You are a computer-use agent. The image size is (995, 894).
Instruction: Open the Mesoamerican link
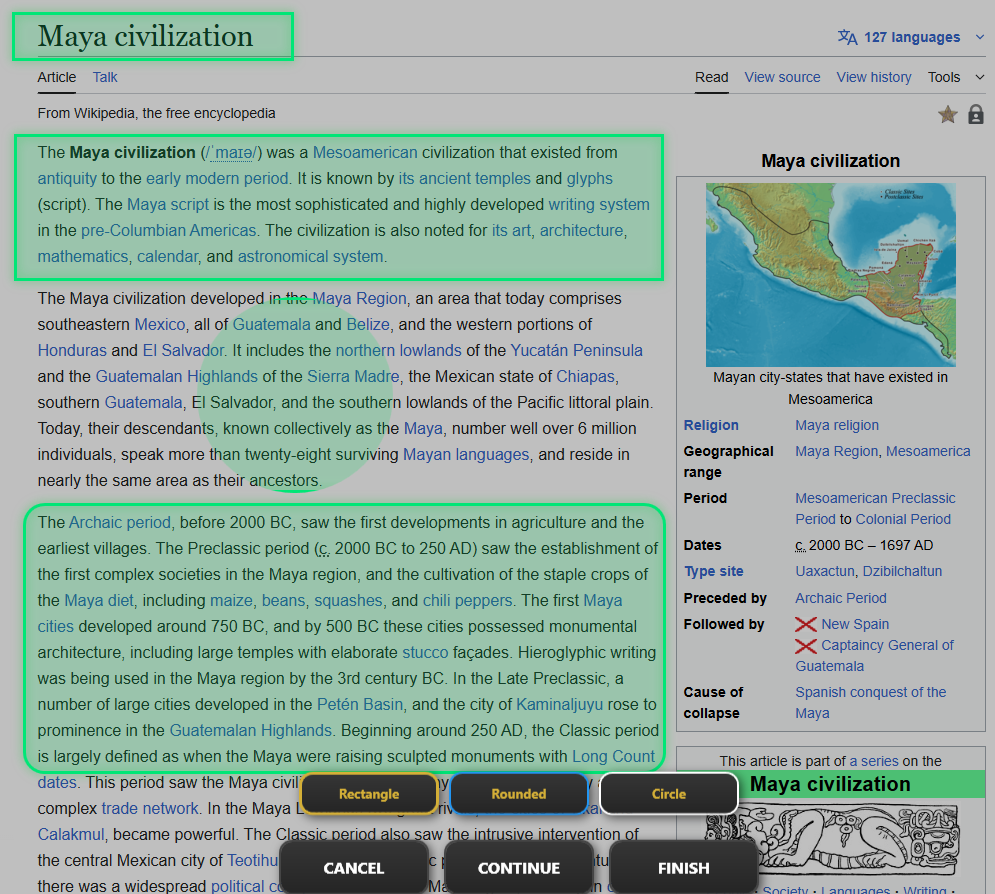coord(365,153)
